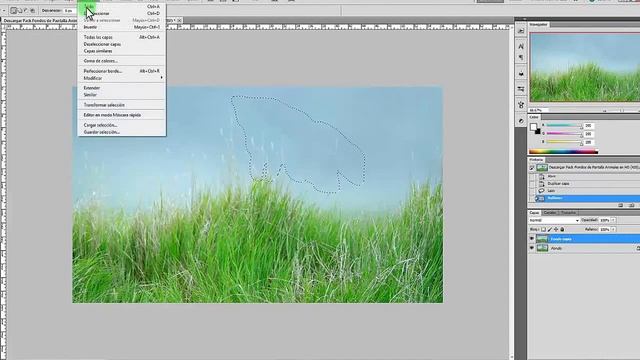Click the Navigator preview thumbnail
This screenshot has width=640, height=360.
pos(584,67)
